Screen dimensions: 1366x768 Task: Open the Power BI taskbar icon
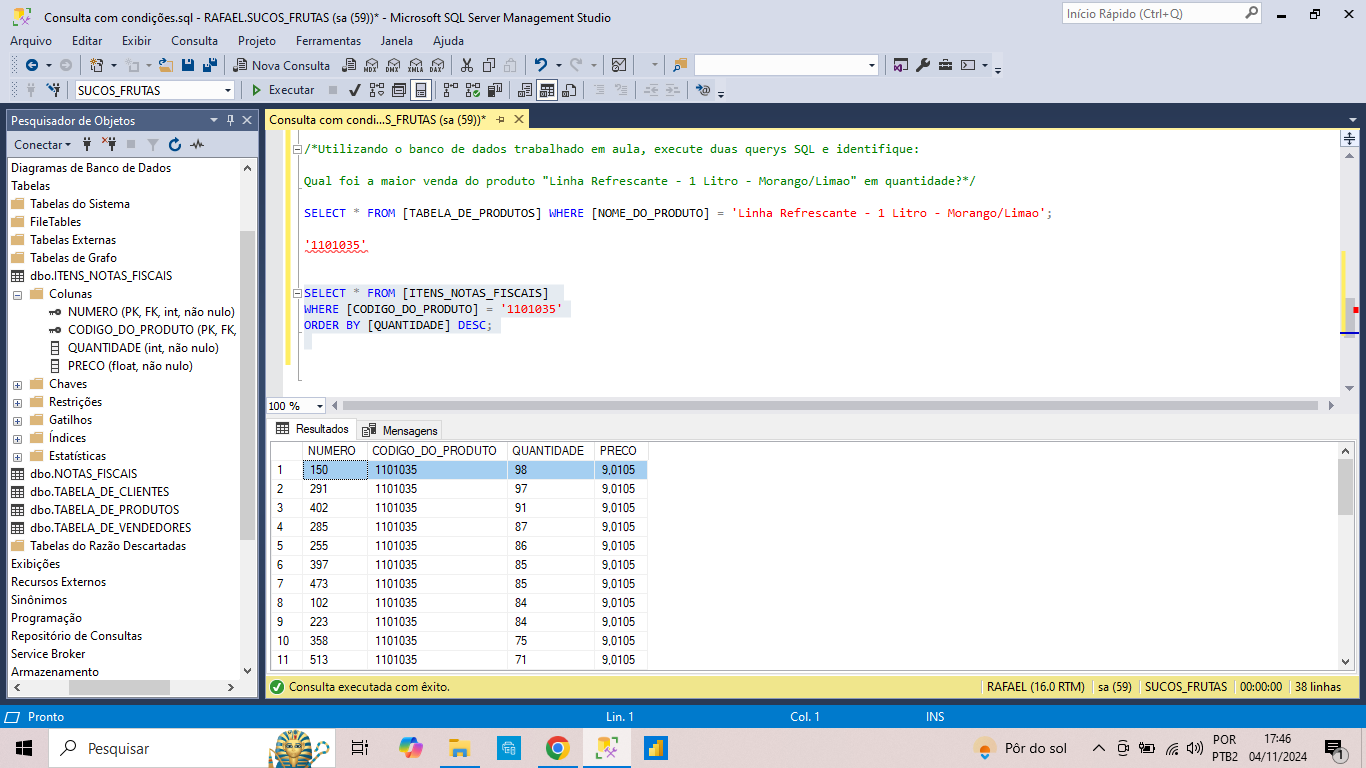656,748
